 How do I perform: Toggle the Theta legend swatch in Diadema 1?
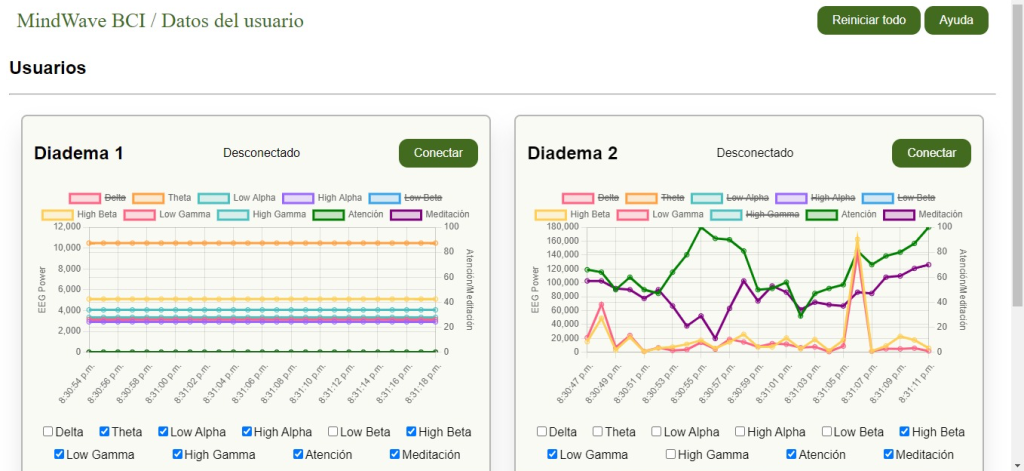point(148,198)
